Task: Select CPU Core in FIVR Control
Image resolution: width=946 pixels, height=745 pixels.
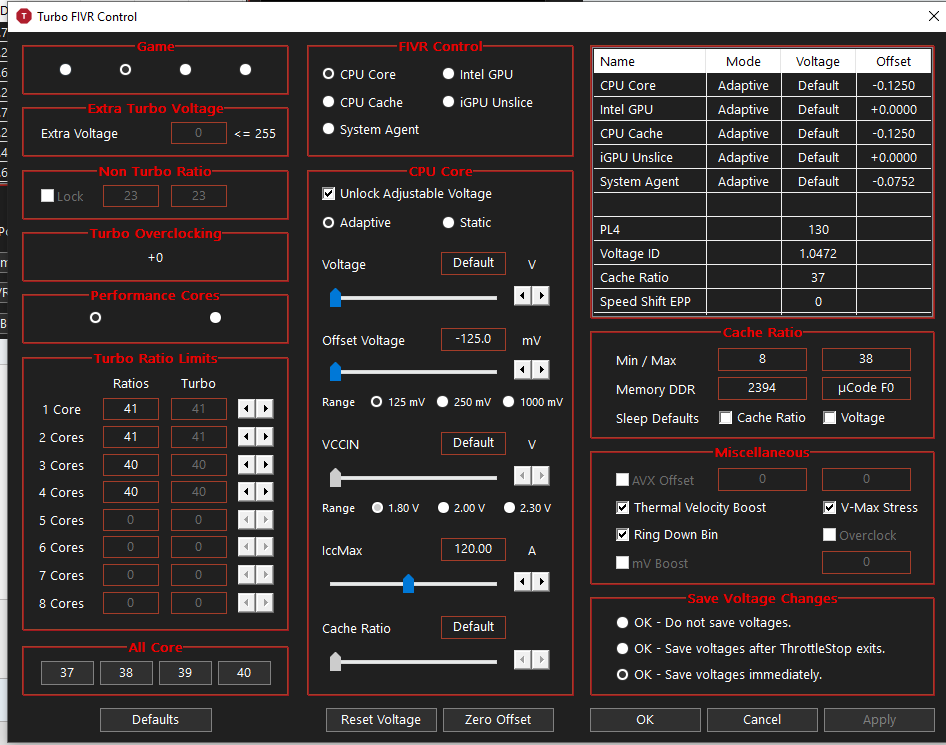Action: 360,74
